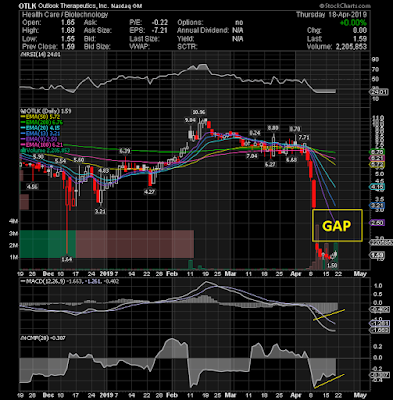This screenshot has width=393, height=400.
Task: Select the yellow trendline on CMF panel
Action: tap(330, 381)
